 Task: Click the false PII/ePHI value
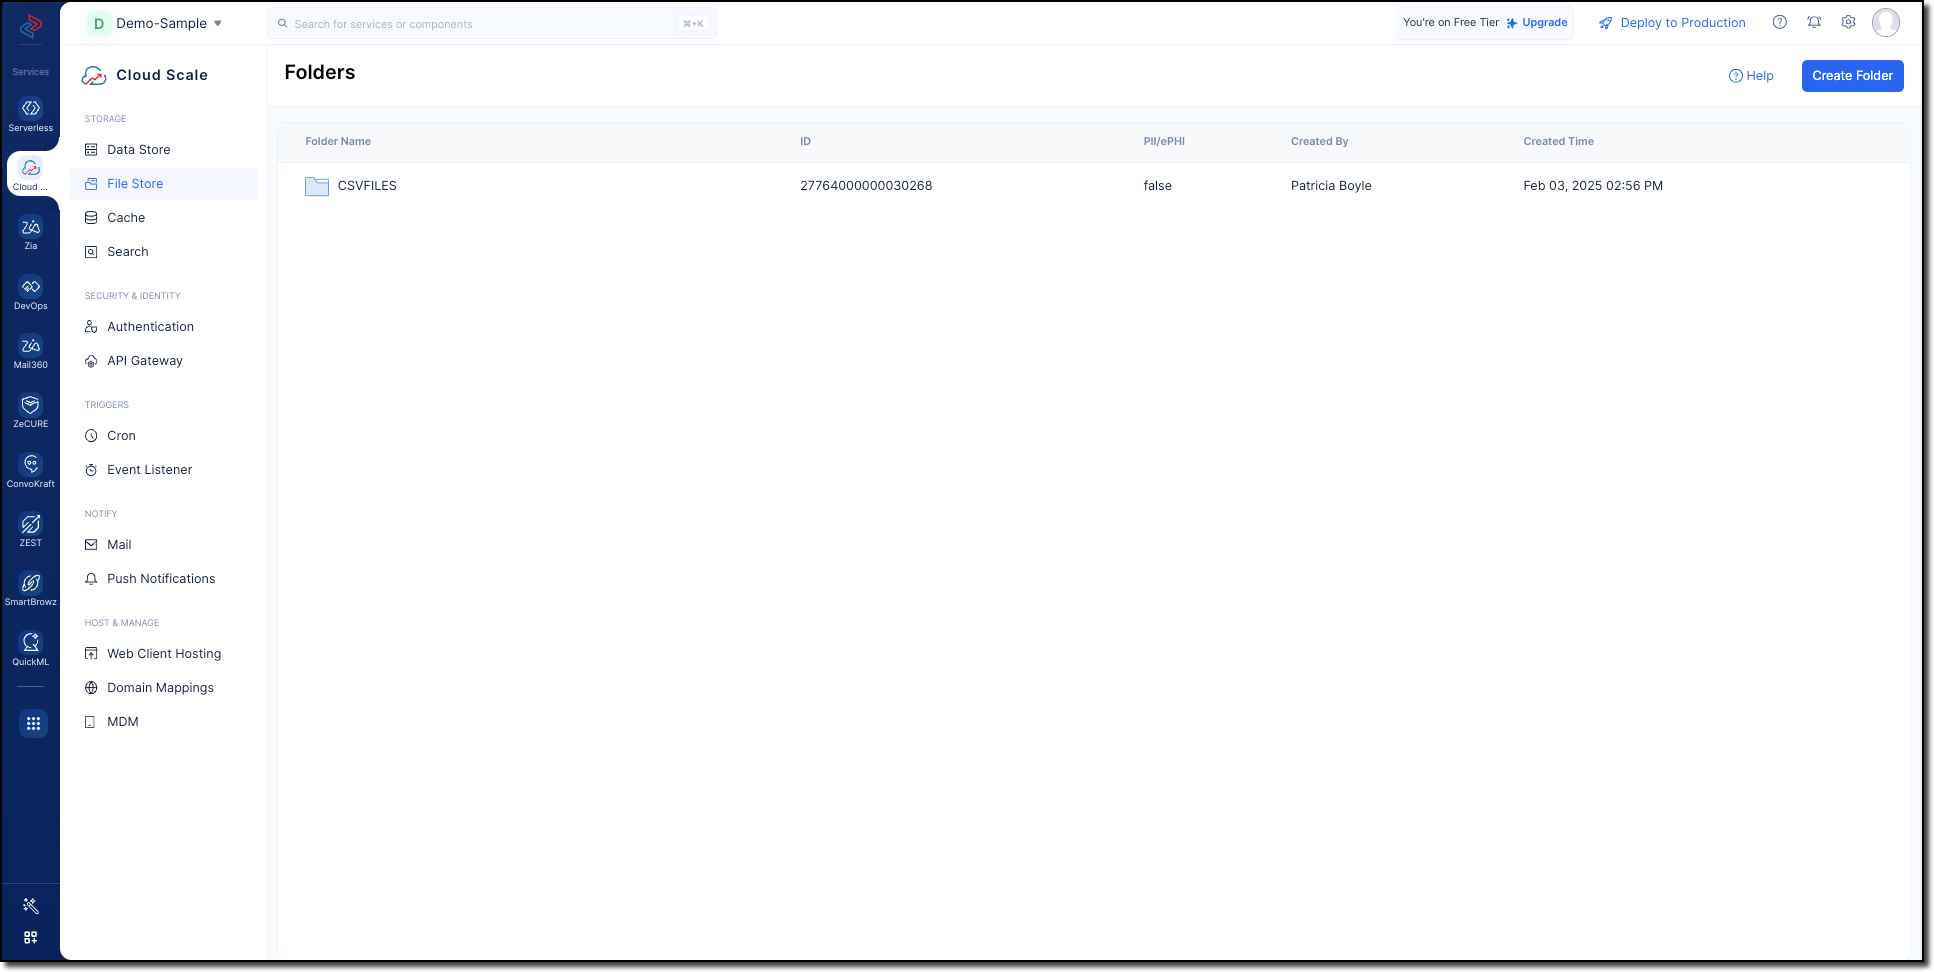(1157, 186)
